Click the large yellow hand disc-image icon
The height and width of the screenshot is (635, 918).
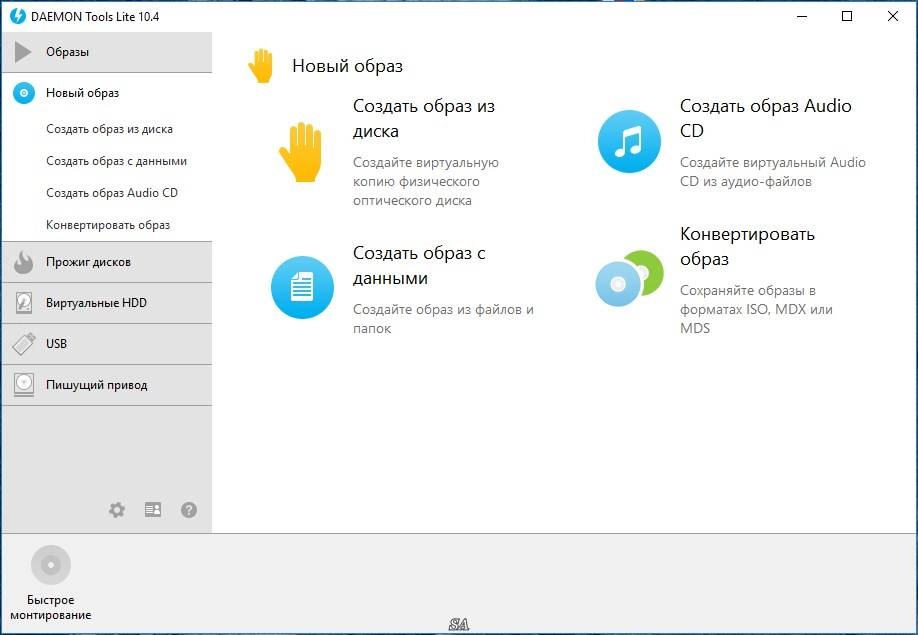pos(300,152)
